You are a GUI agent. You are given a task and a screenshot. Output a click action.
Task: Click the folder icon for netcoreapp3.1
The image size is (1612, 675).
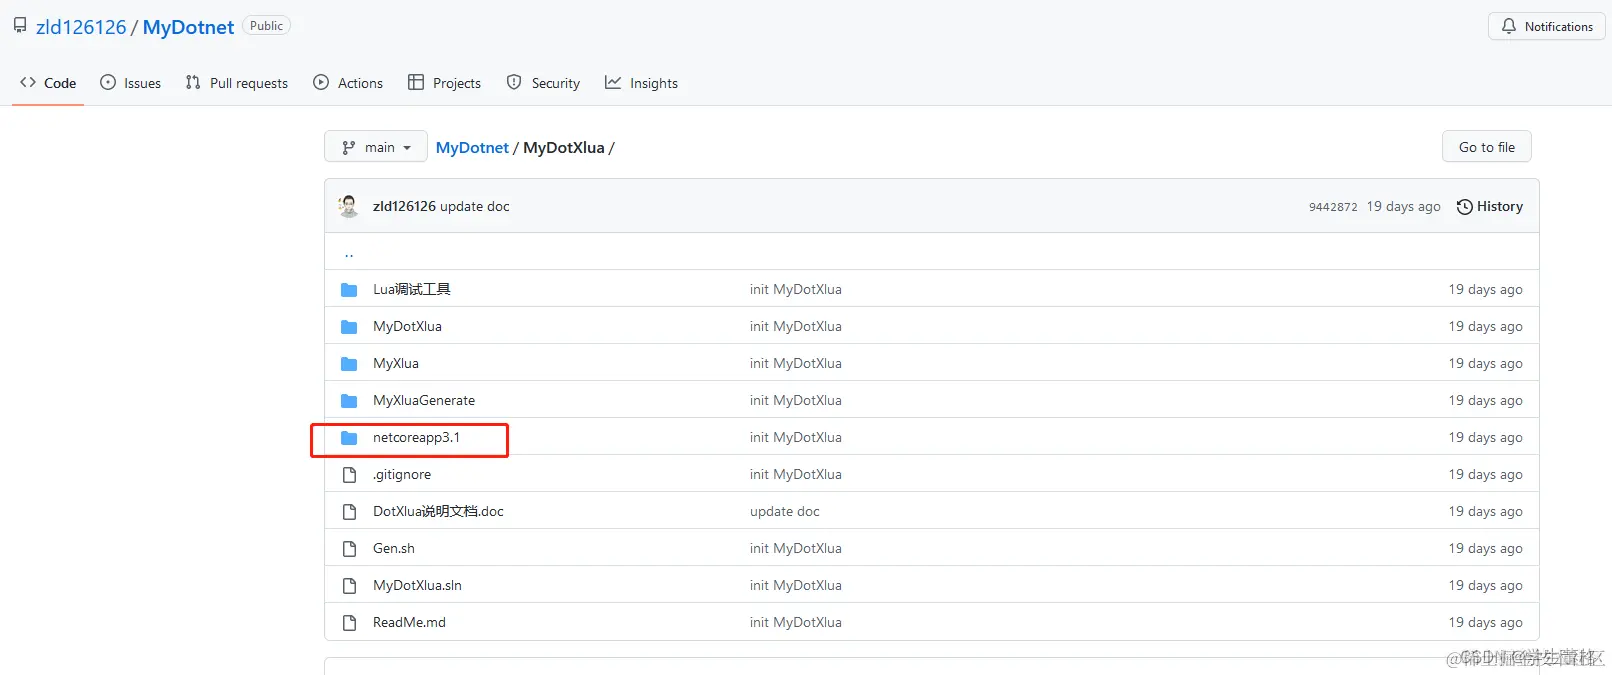(x=349, y=438)
